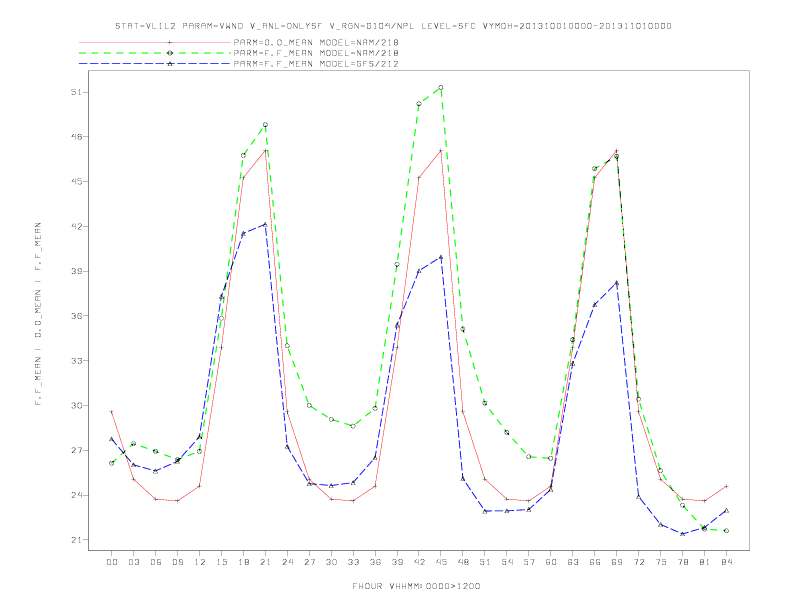Click x-axis forecast hour label 63

click(x=573, y=562)
